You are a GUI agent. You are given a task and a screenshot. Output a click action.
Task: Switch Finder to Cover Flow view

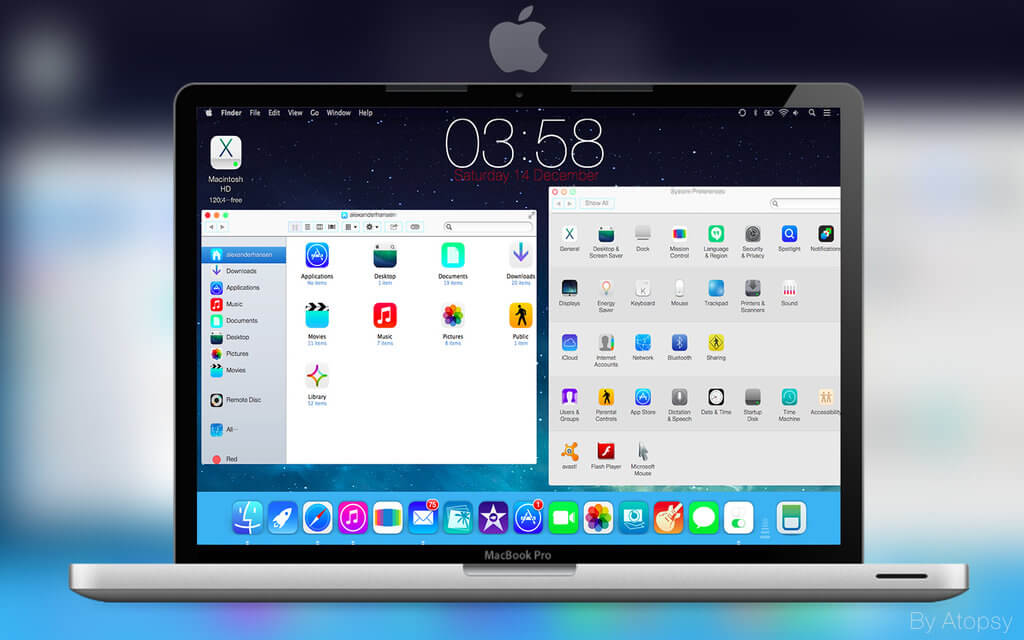coord(332,227)
